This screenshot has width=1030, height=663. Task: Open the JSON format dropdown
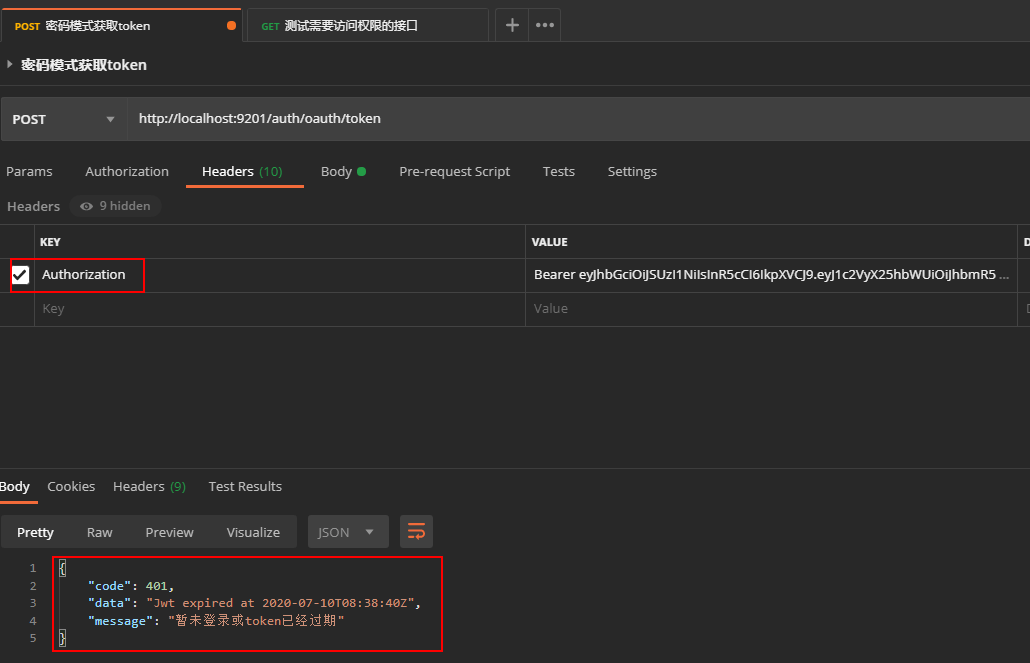coord(347,532)
